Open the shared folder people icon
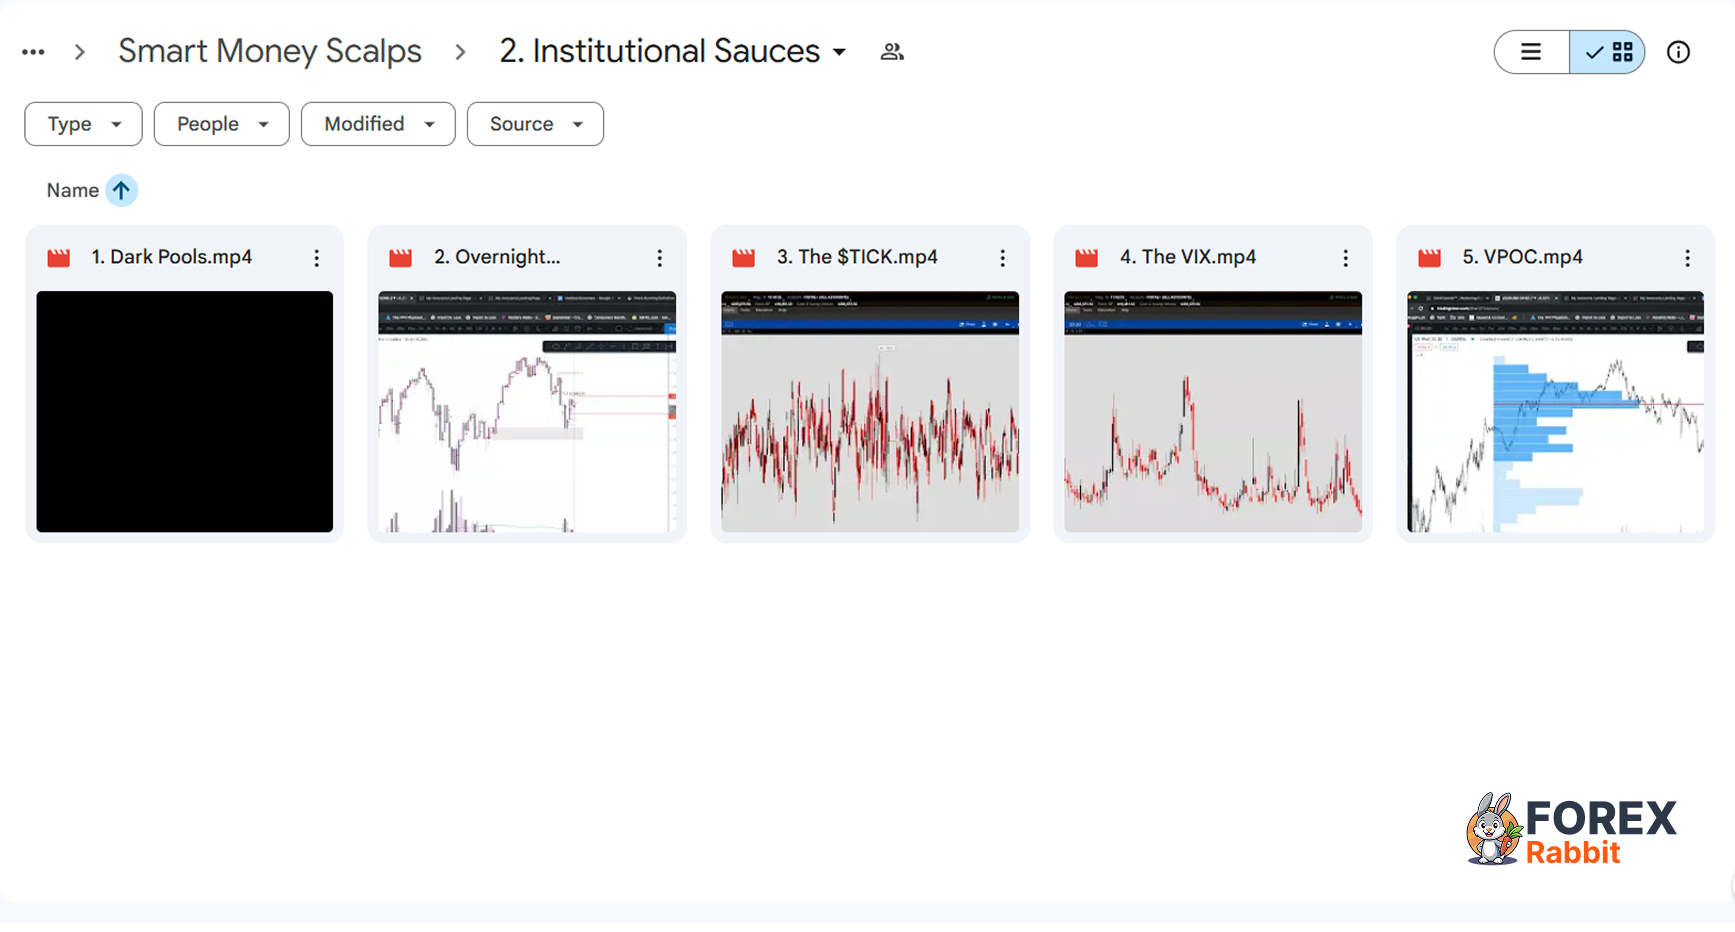Screen dimensions: 1735x932 (892, 52)
